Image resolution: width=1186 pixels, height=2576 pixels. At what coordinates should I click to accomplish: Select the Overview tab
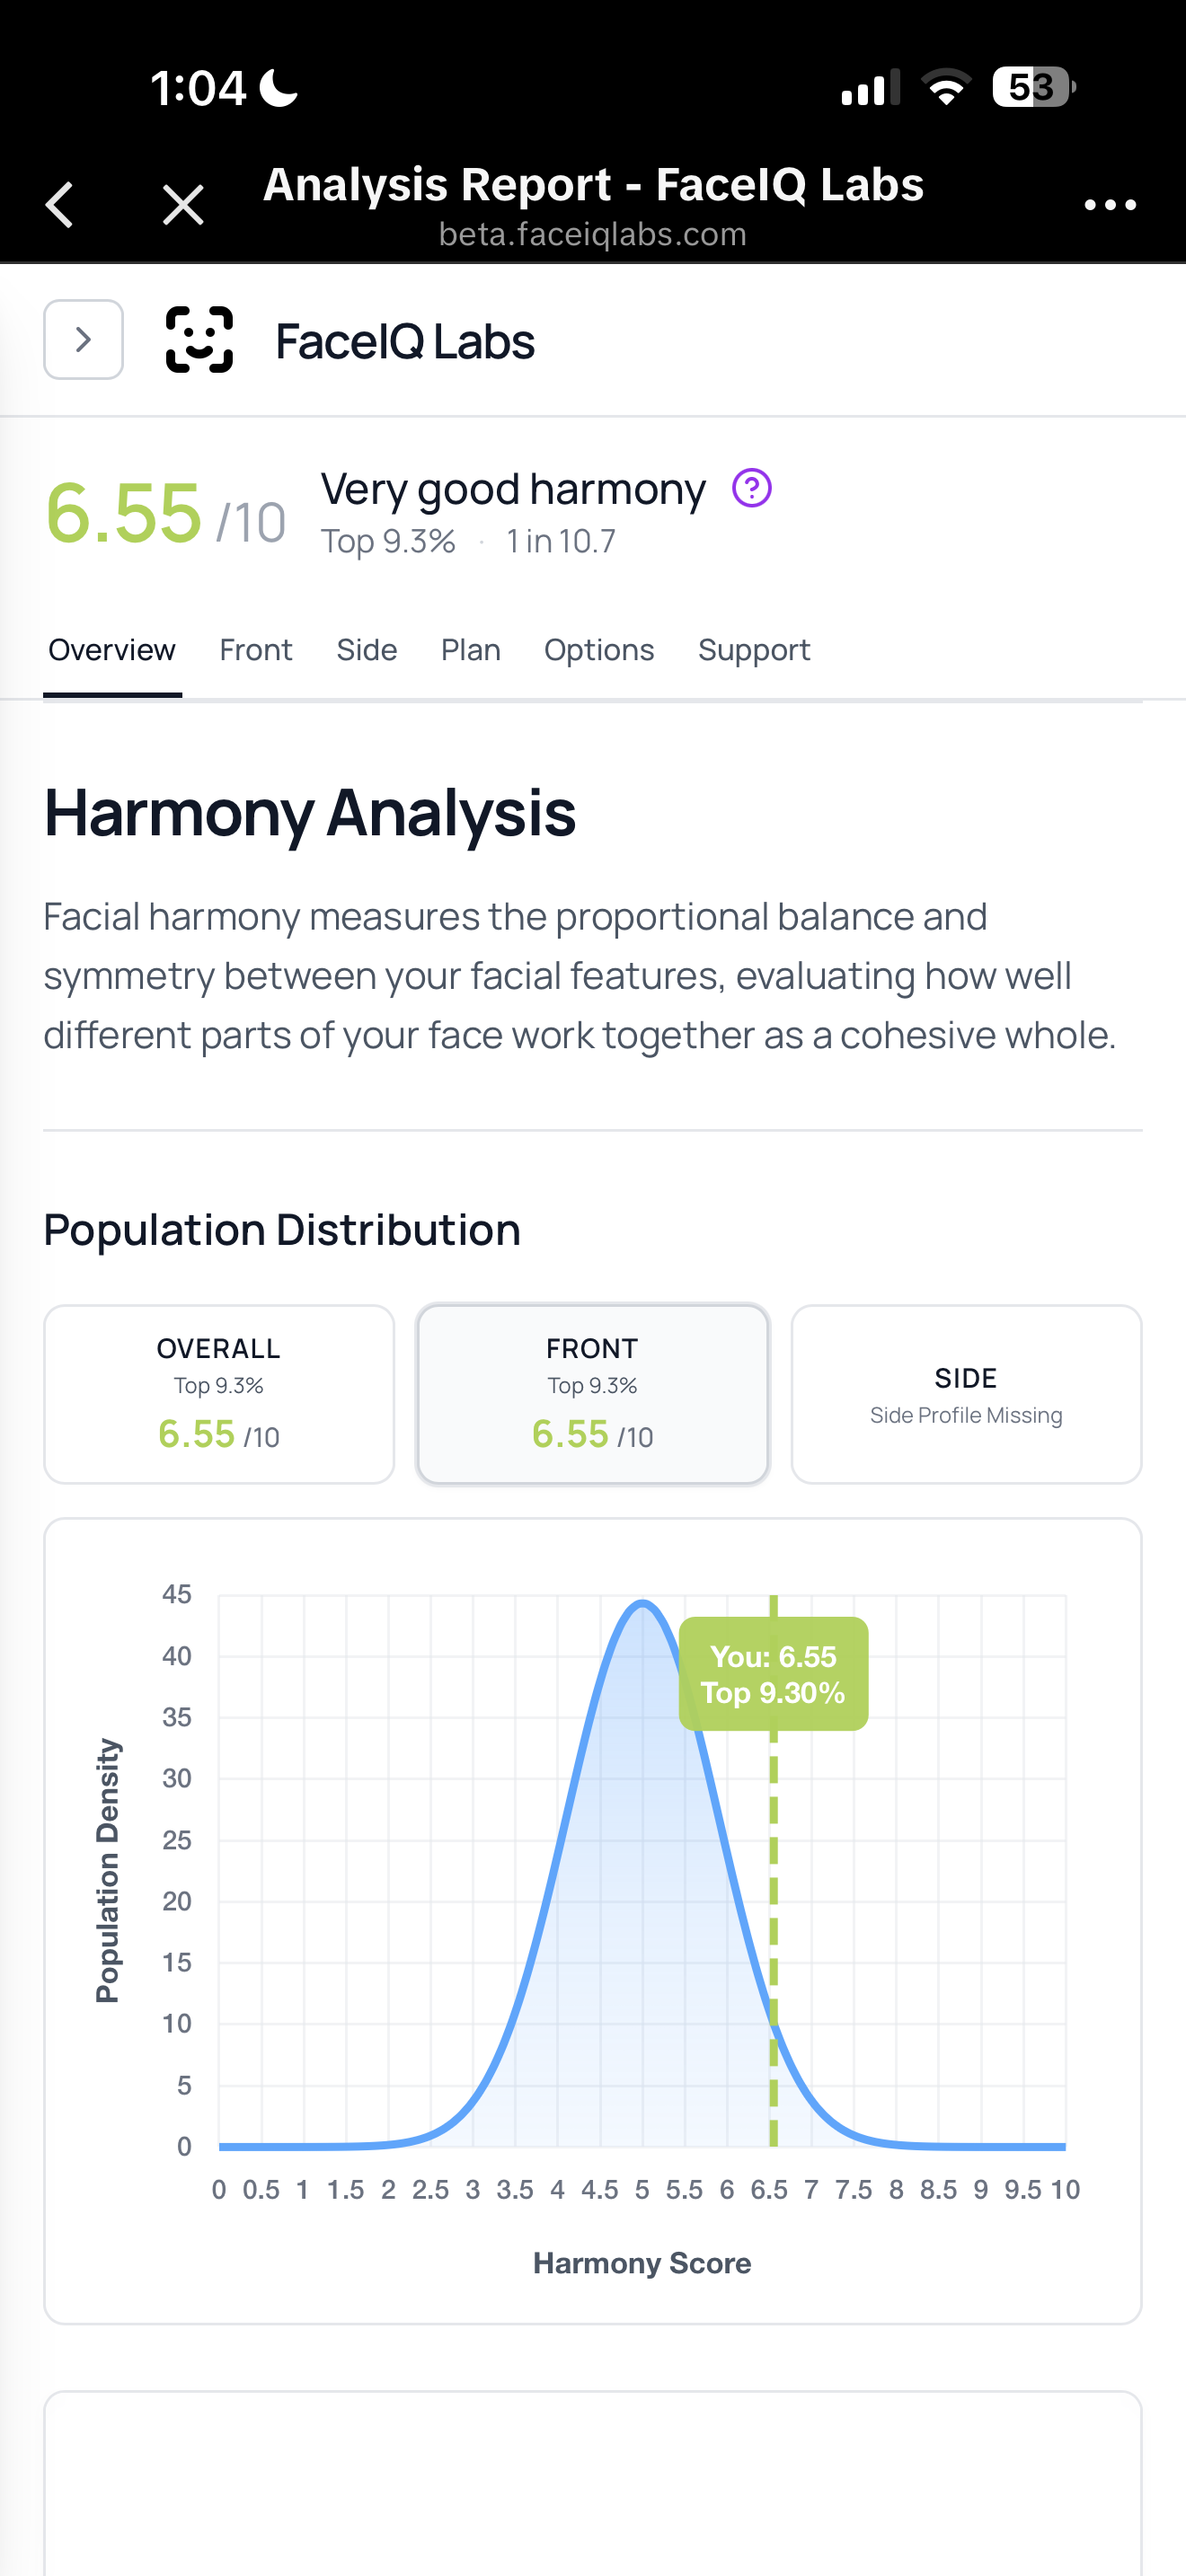[x=112, y=650]
